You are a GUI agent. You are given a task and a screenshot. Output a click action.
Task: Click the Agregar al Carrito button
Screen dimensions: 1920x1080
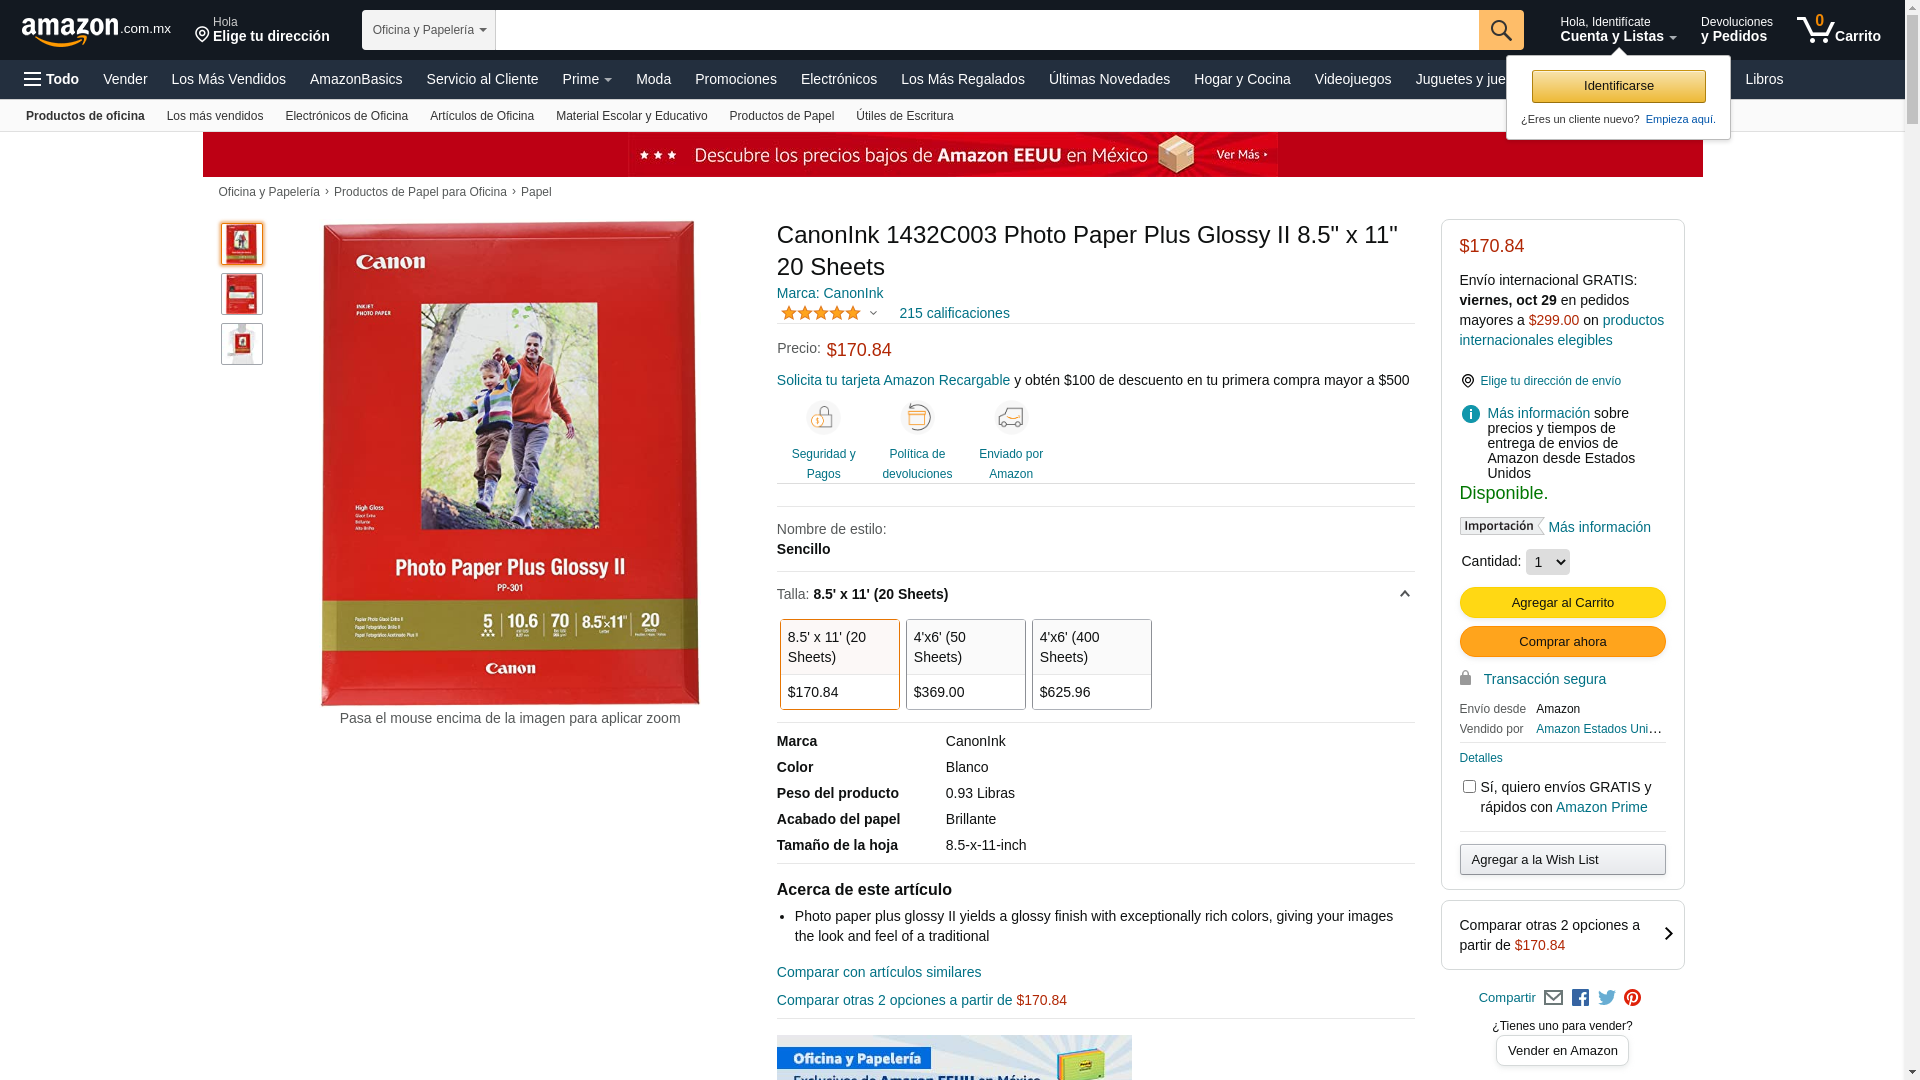point(1562,602)
